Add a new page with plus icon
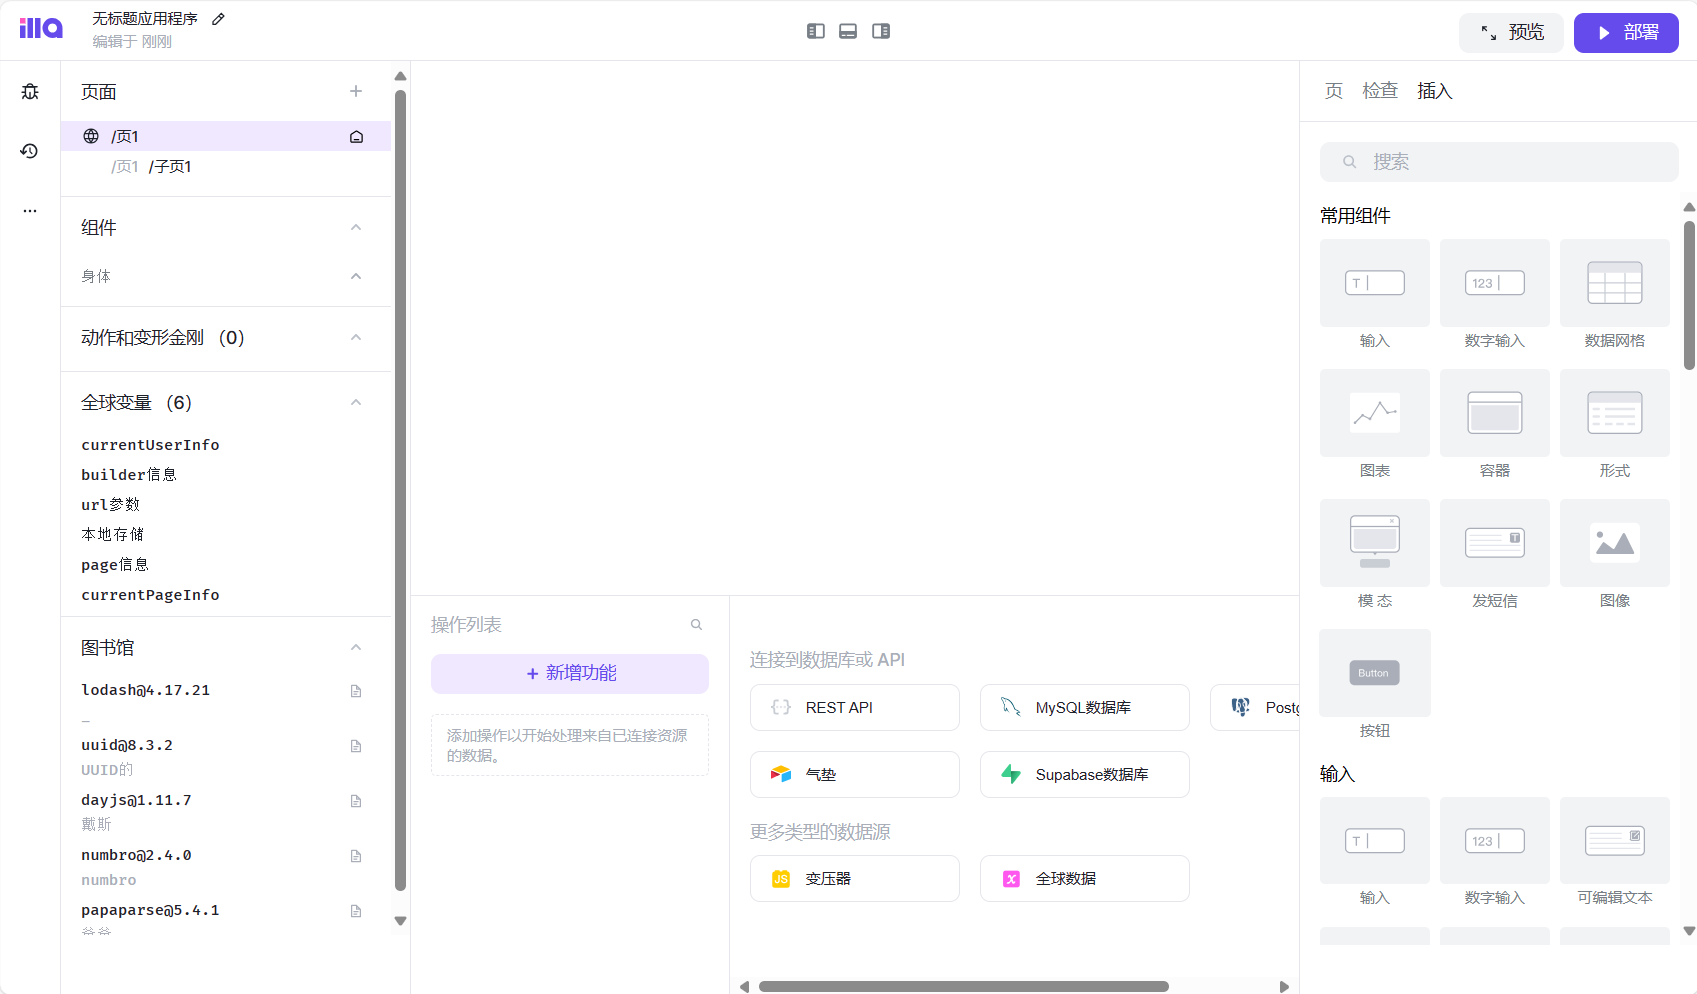 click(355, 91)
